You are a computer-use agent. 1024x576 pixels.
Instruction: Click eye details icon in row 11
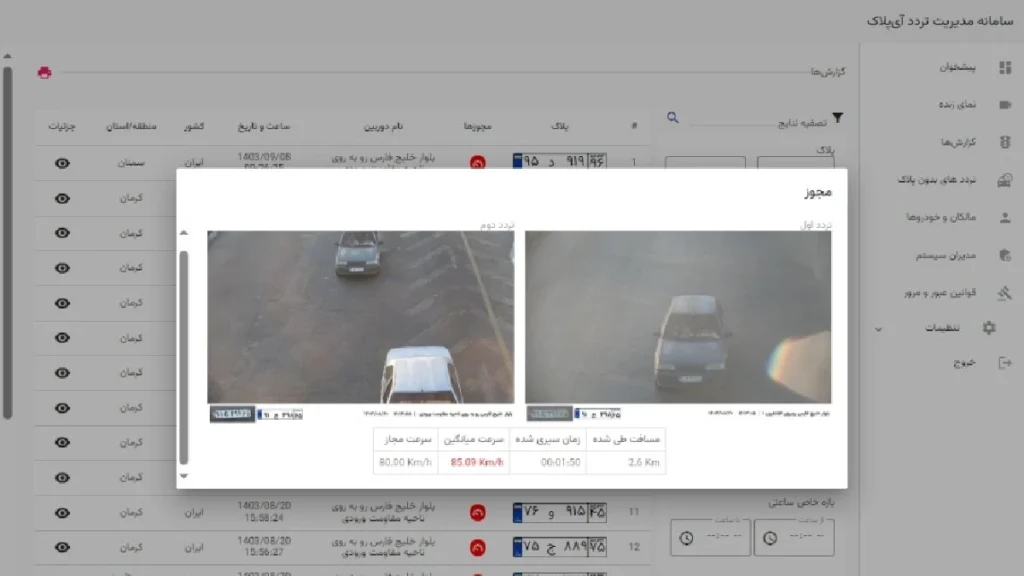click(x=62, y=513)
